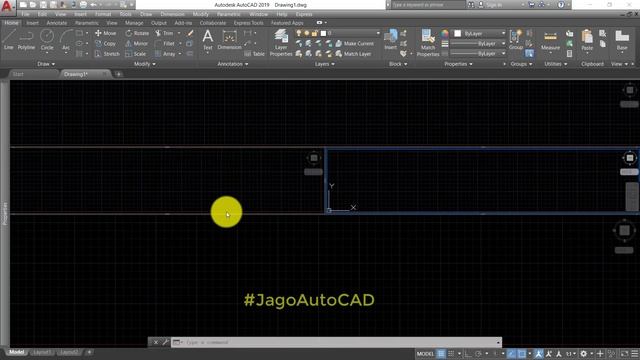
Task: Click the Paste button
Action: click(x=587, y=40)
